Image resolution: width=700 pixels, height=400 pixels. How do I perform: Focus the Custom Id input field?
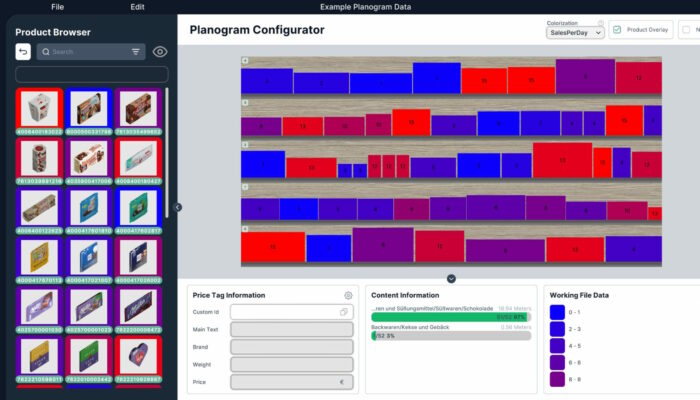click(x=292, y=312)
